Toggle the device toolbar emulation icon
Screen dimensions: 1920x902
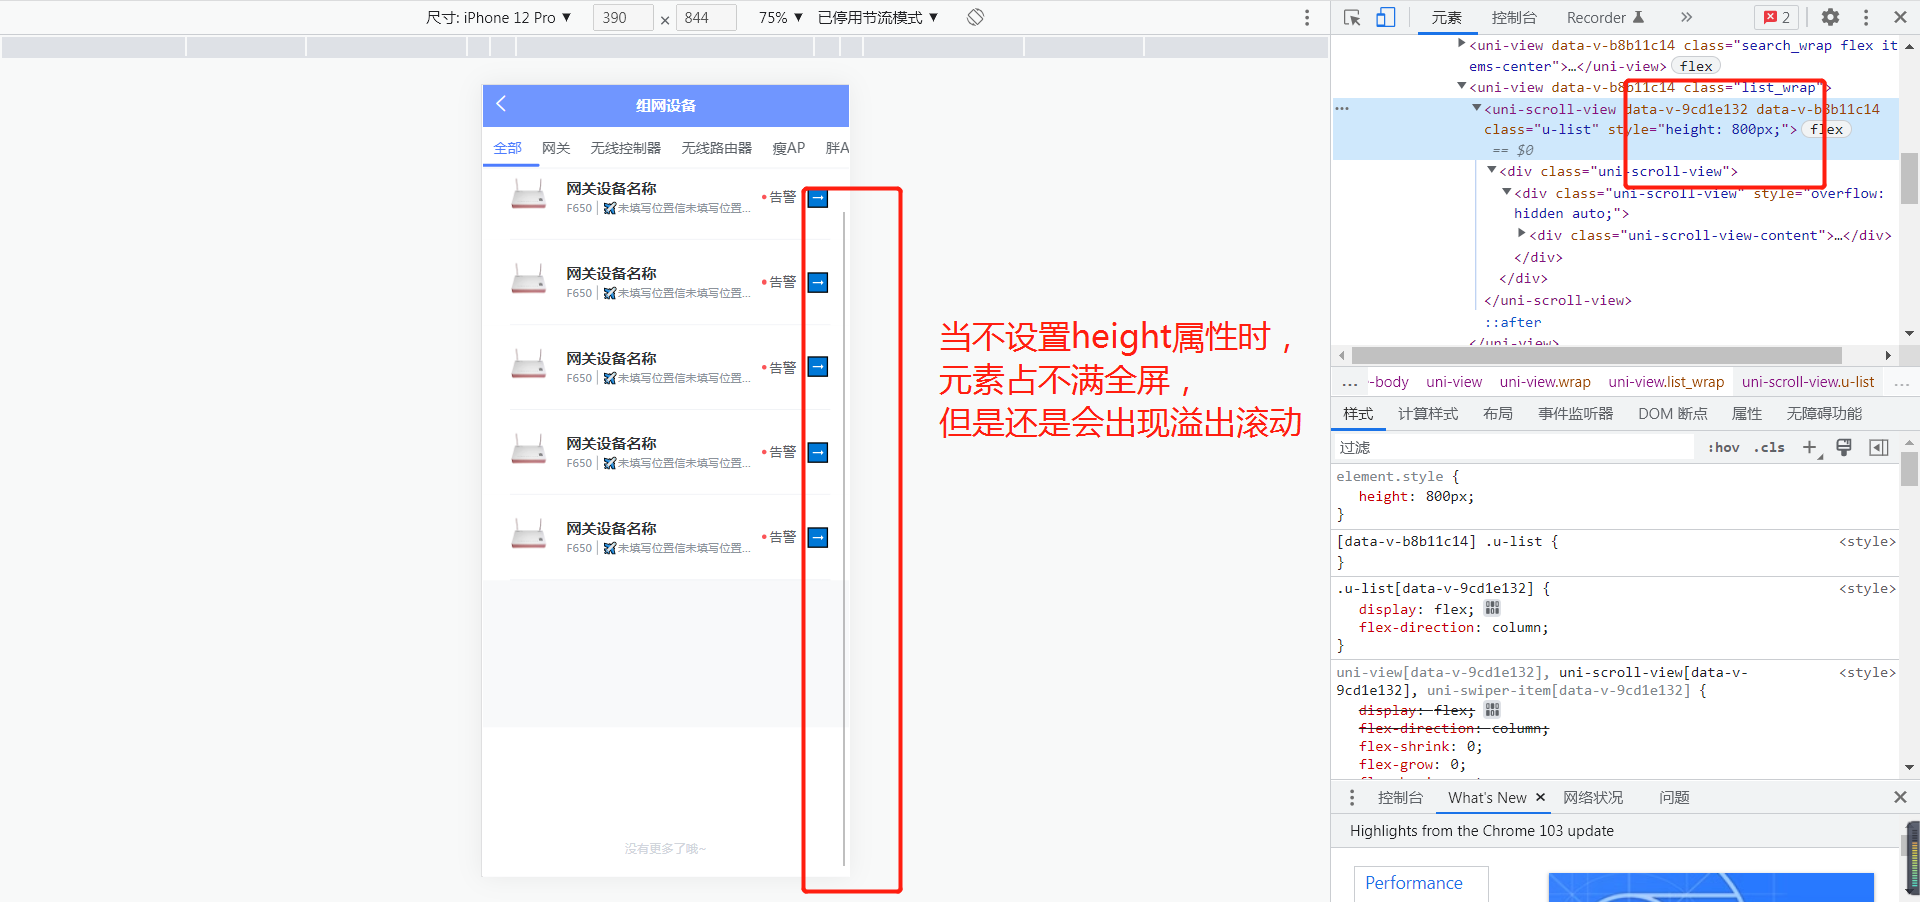pos(1384,17)
